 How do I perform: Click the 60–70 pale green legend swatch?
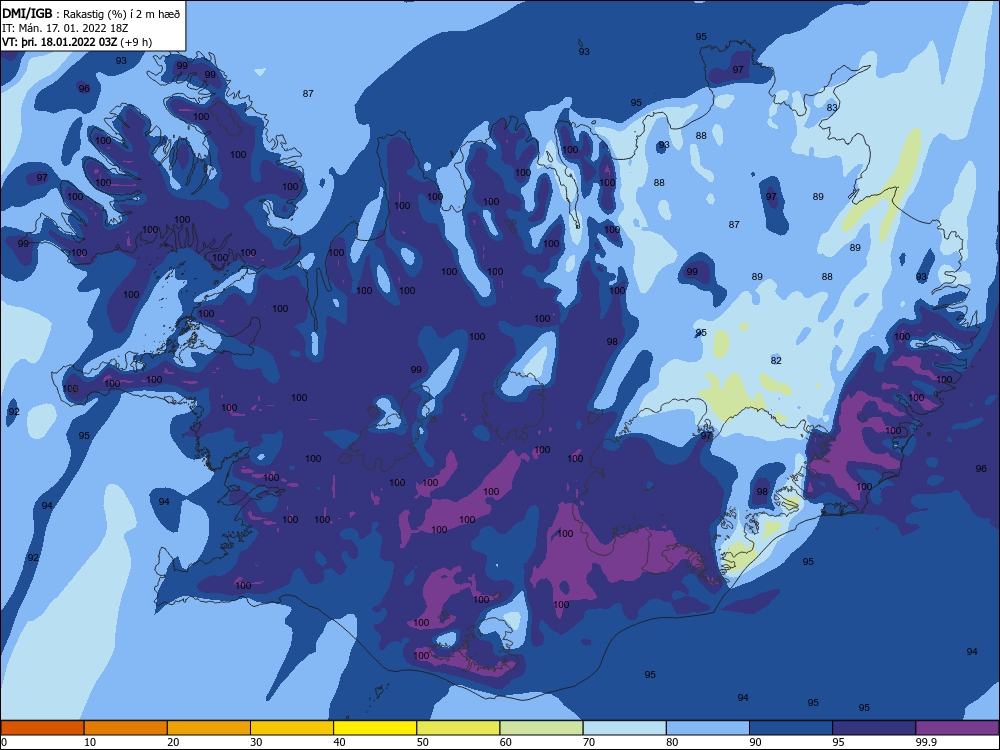click(541, 728)
